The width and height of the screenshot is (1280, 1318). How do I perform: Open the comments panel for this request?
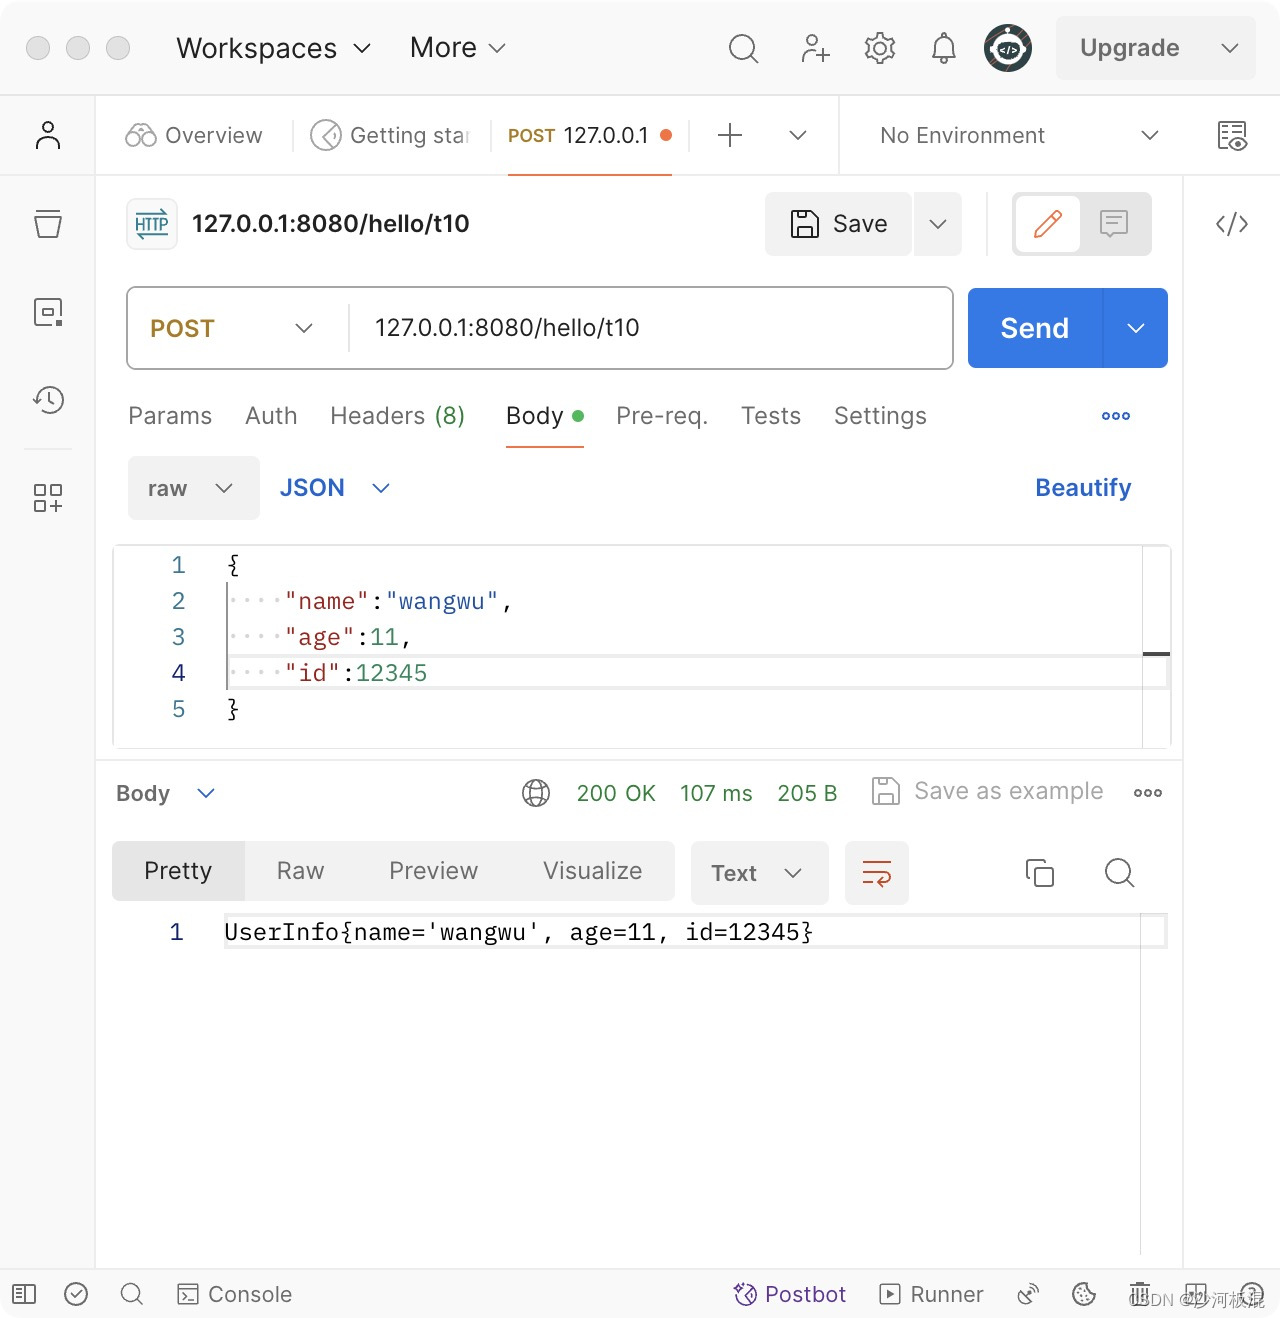(x=1113, y=224)
